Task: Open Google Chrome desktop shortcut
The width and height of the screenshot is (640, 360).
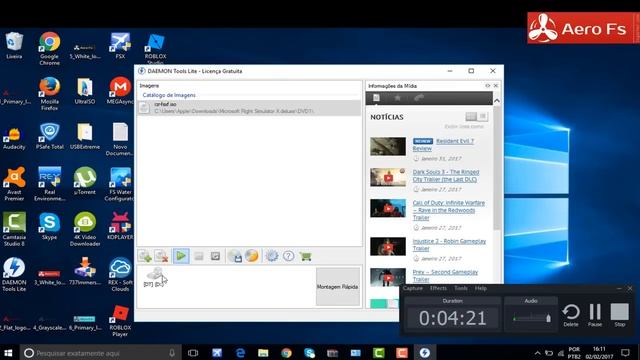Action: pyautogui.click(x=49, y=49)
